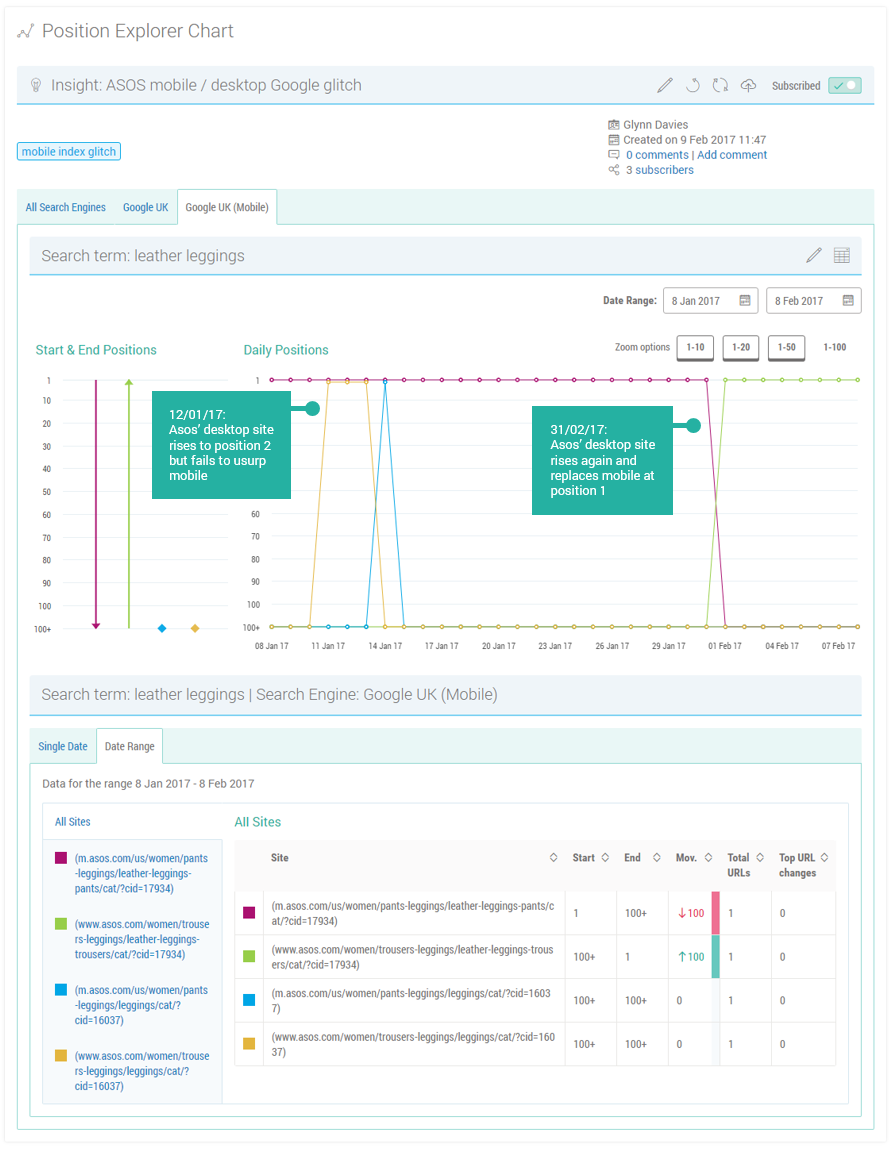Sort table by Site column
Viewport: 896px width, 1151px height.
554,858
